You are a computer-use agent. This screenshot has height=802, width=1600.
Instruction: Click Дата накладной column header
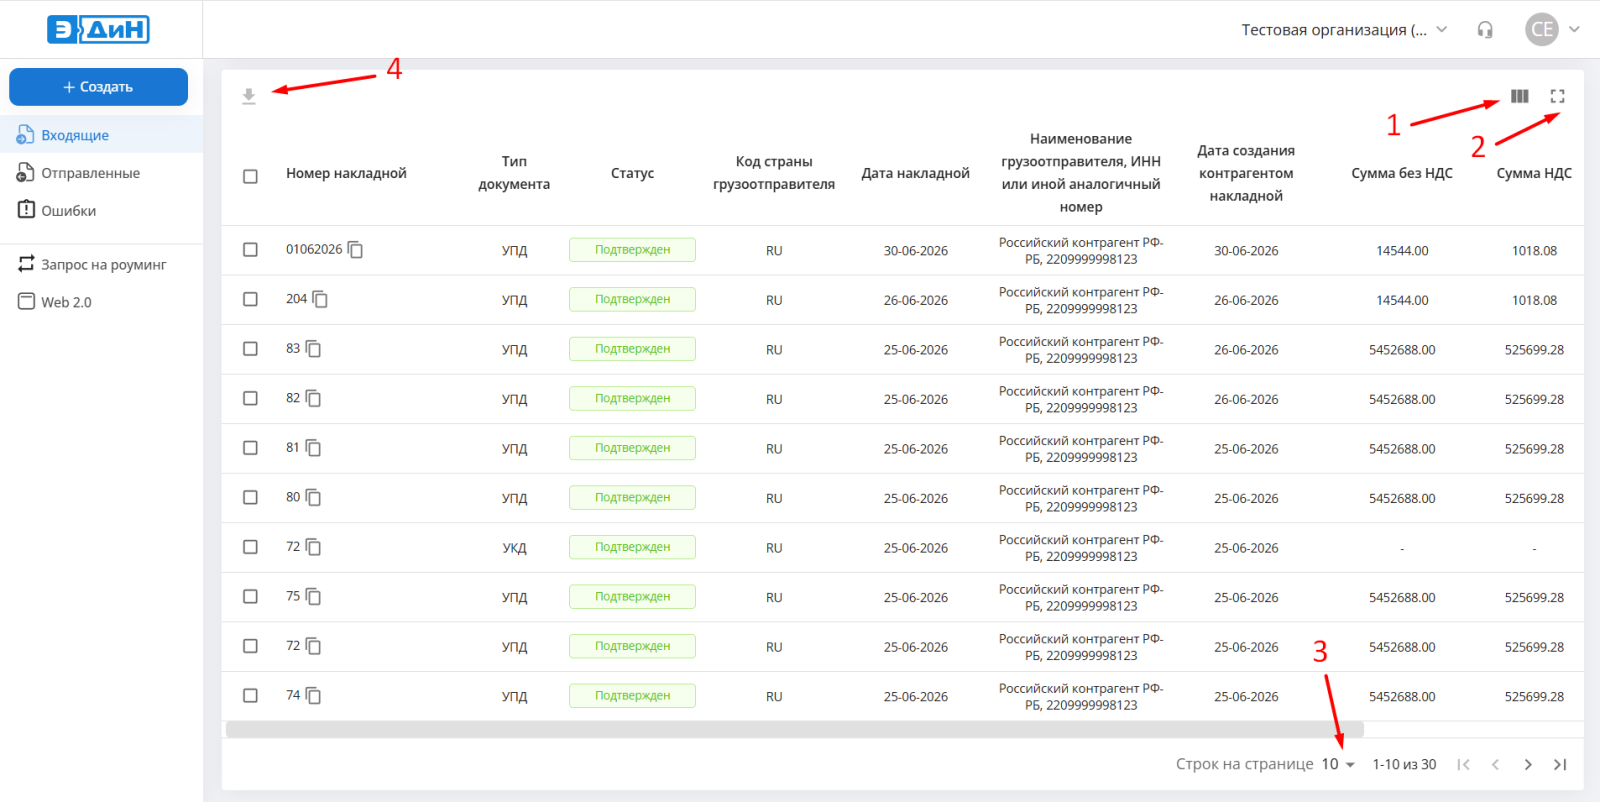915,173
